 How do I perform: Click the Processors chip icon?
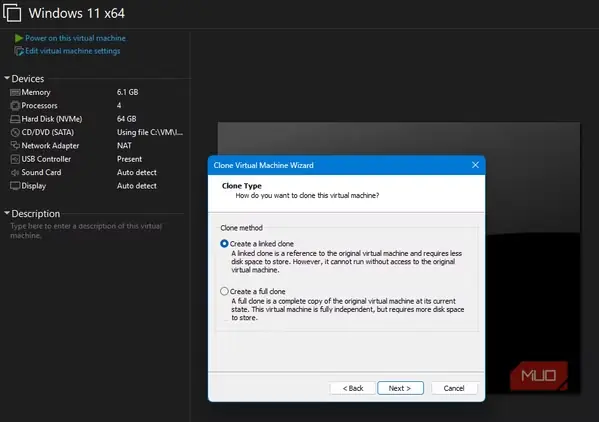point(15,106)
